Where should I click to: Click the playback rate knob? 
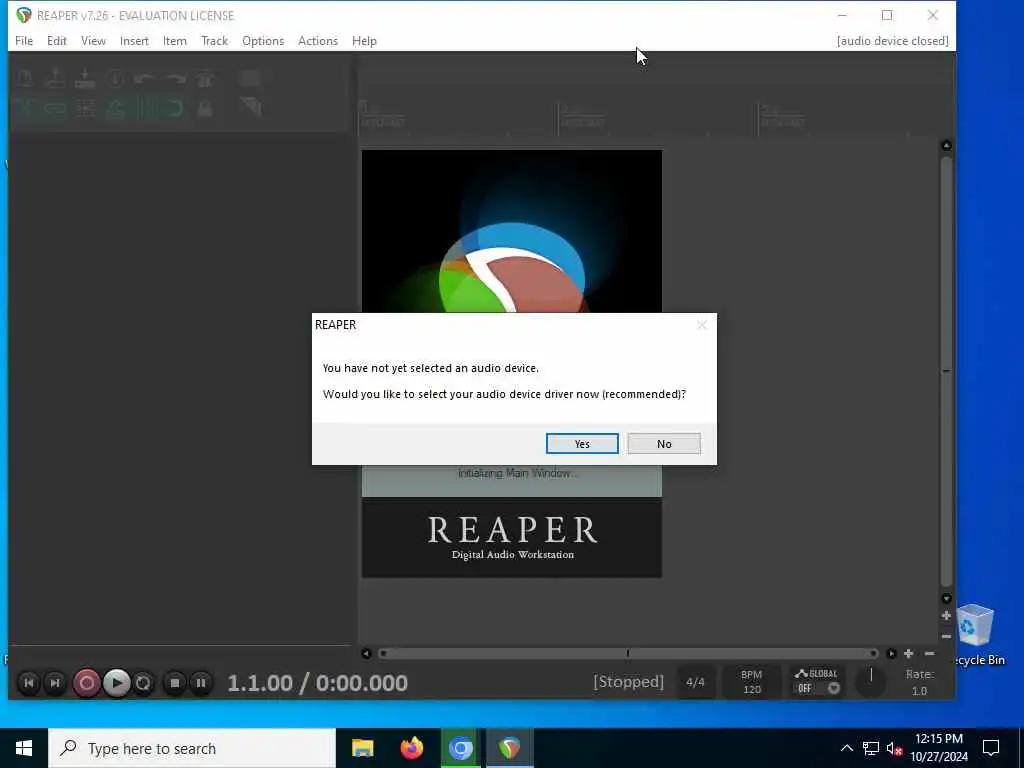pos(871,681)
